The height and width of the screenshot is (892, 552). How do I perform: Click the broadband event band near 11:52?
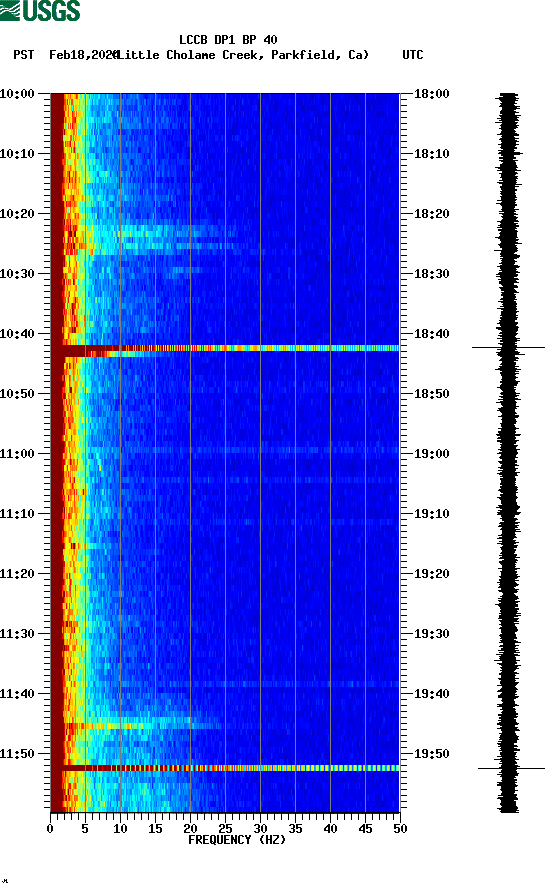coord(225,768)
